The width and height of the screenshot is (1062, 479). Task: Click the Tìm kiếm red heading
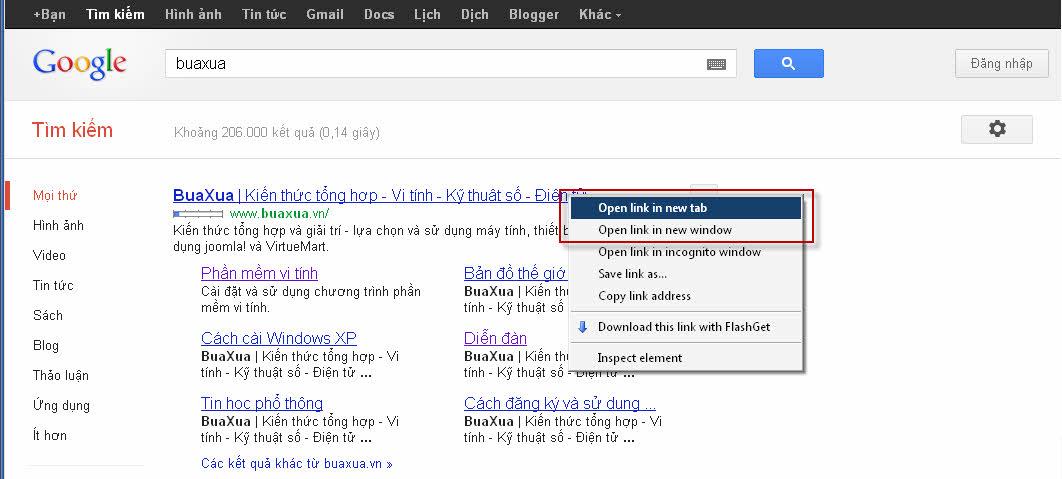(72, 129)
